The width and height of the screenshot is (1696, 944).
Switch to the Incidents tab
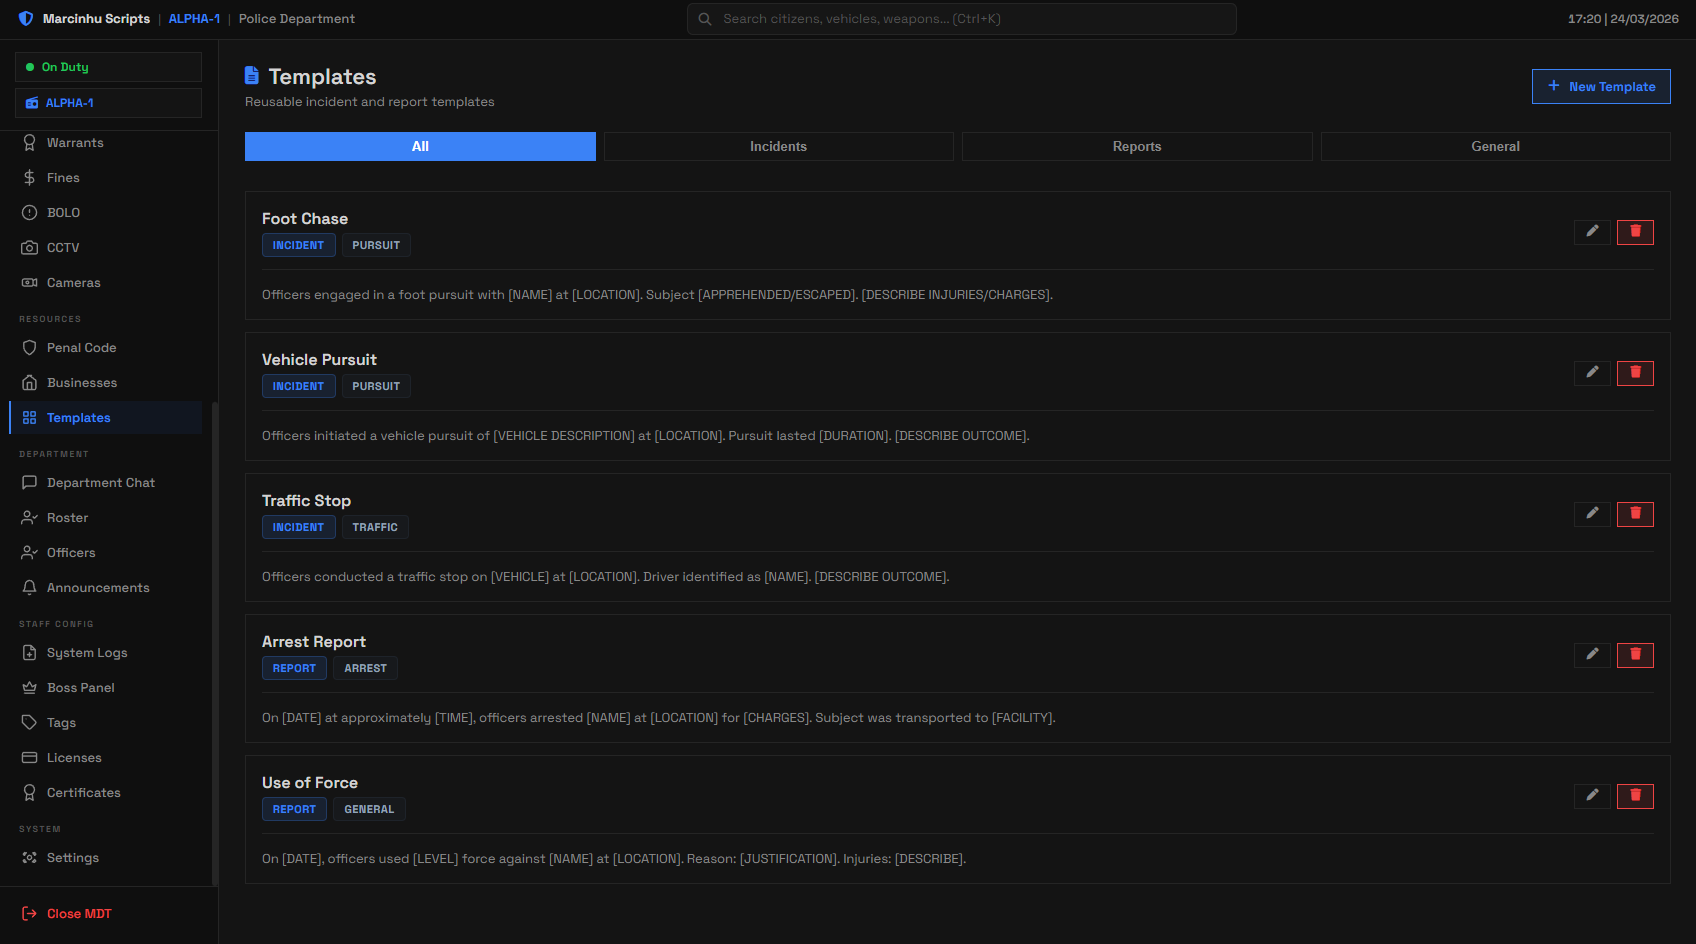(778, 146)
